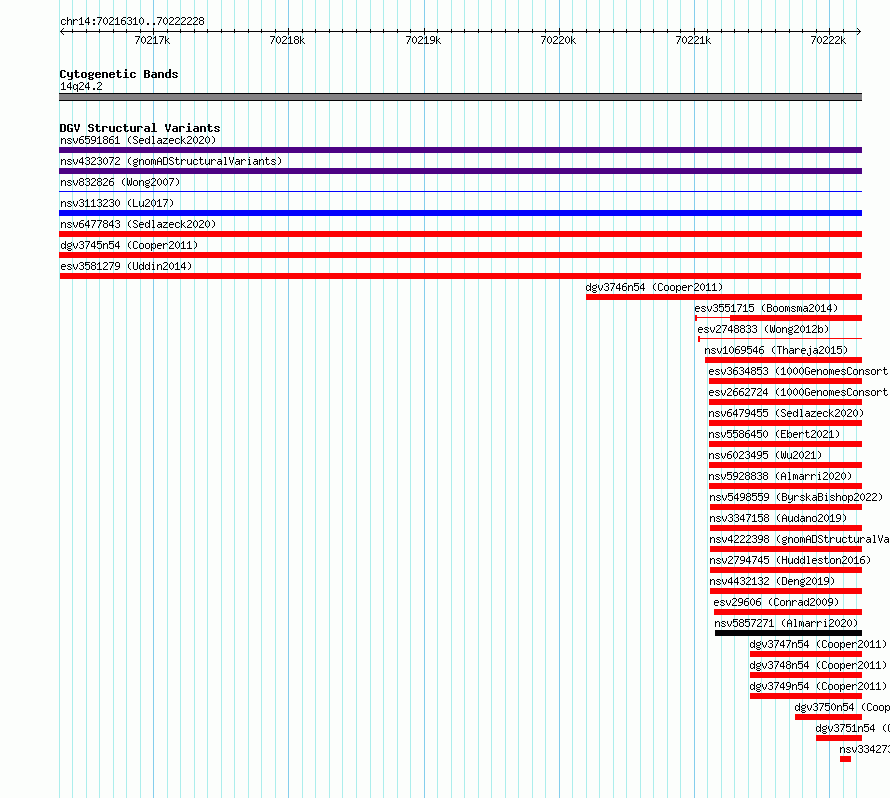
Task: Open nsv5928838 (Almarri2020) label
Action: pos(780,476)
